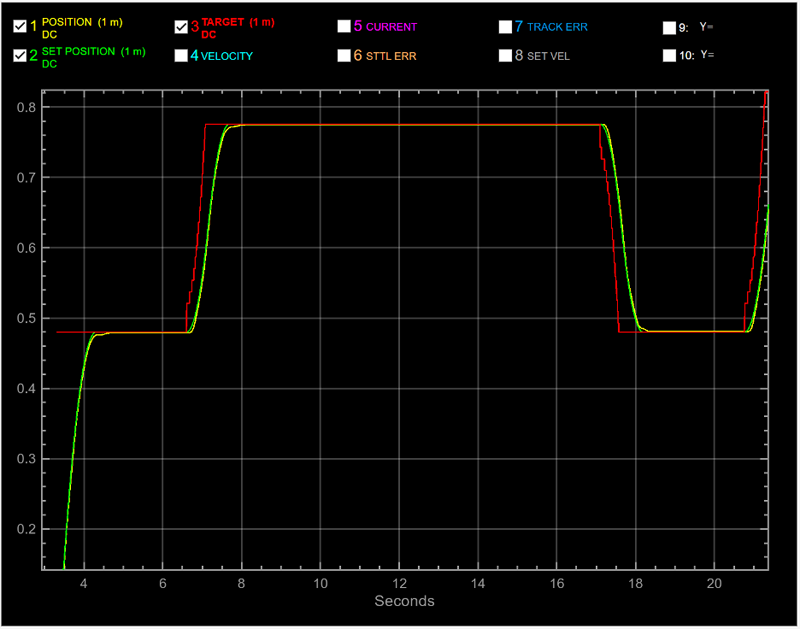Click the Y= field for channel 9
The image size is (800, 629).
tap(706, 27)
